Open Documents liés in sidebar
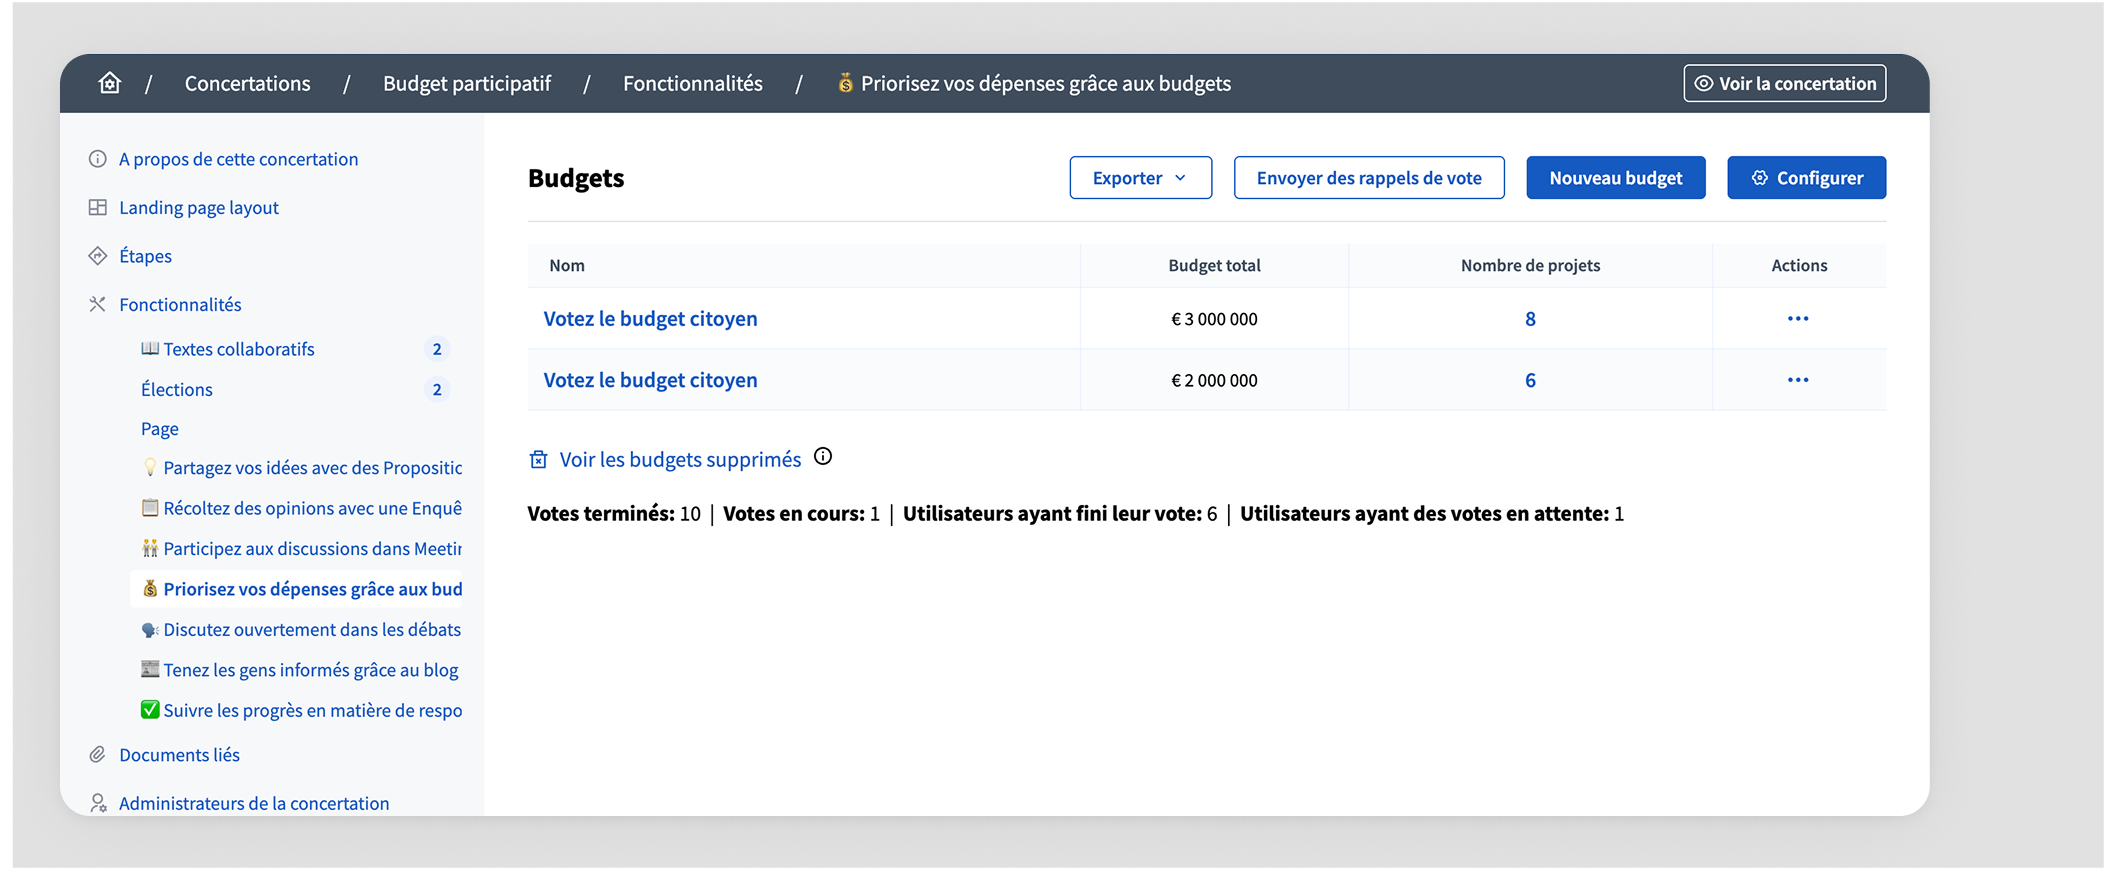The image size is (2104, 882). (179, 755)
